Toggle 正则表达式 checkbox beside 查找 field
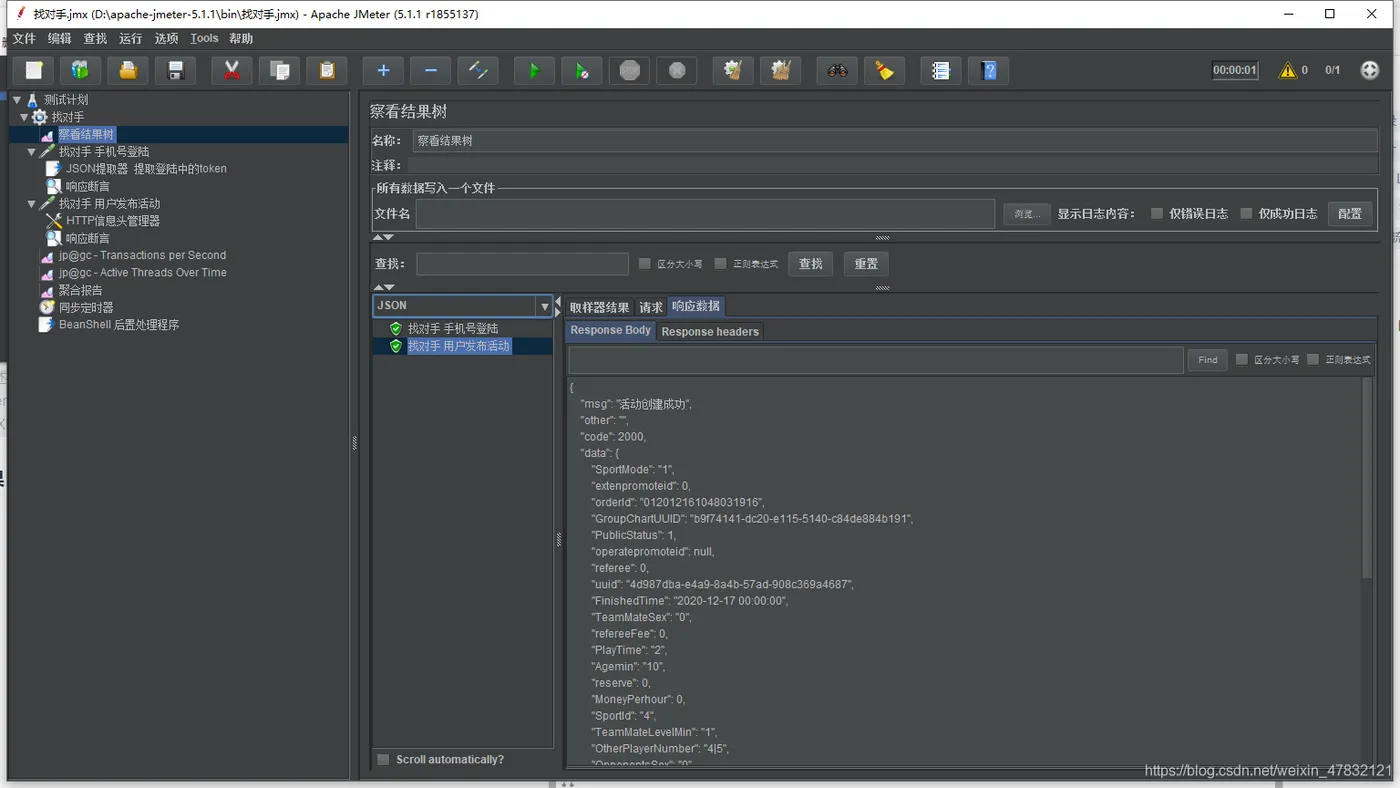Viewport: 1400px width, 788px height. [x=720, y=264]
